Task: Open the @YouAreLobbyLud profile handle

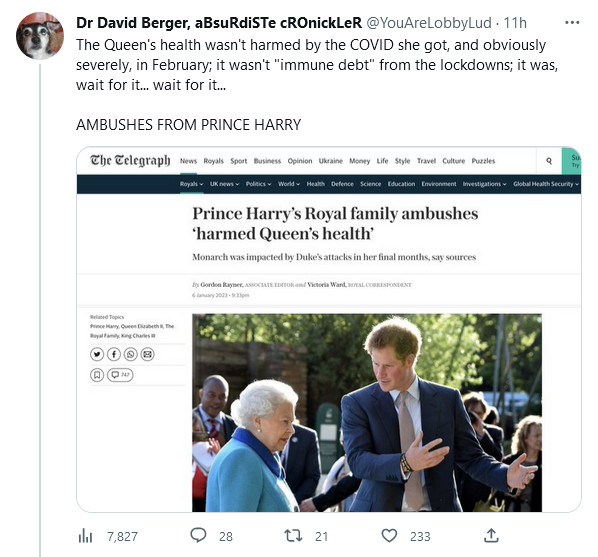Action: [429, 23]
